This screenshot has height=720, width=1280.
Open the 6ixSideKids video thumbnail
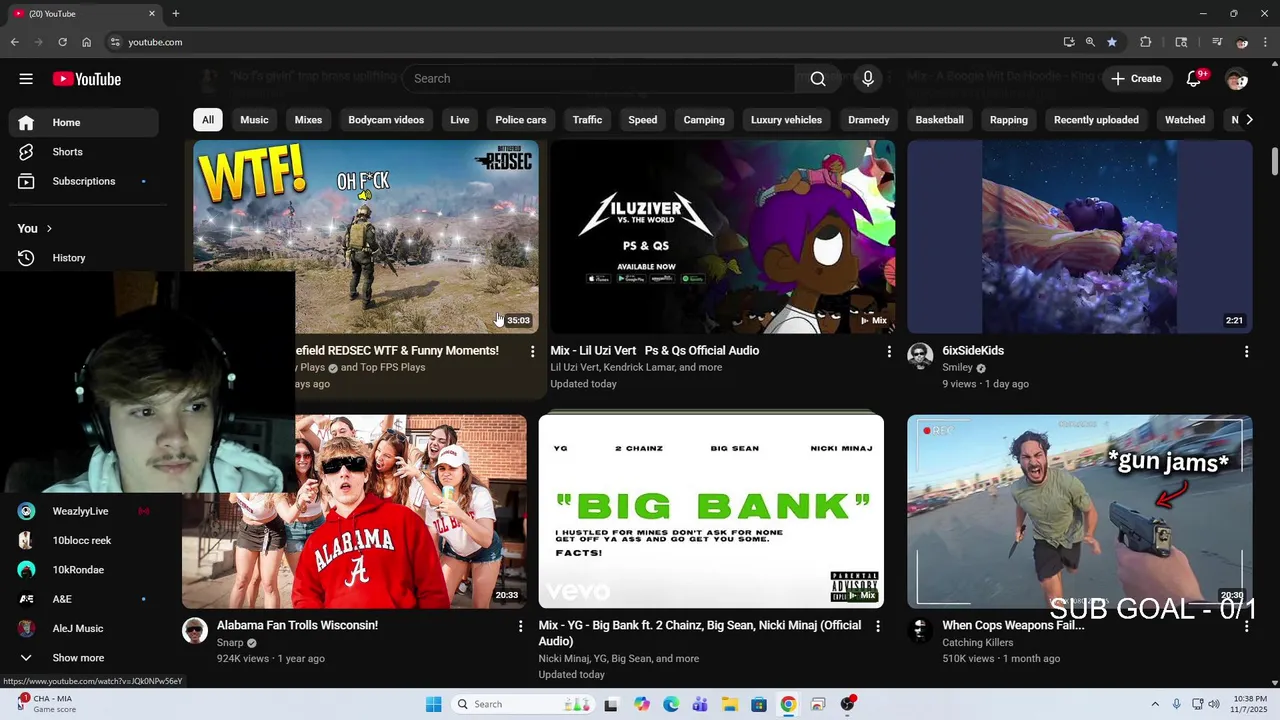click(1080, 237)
